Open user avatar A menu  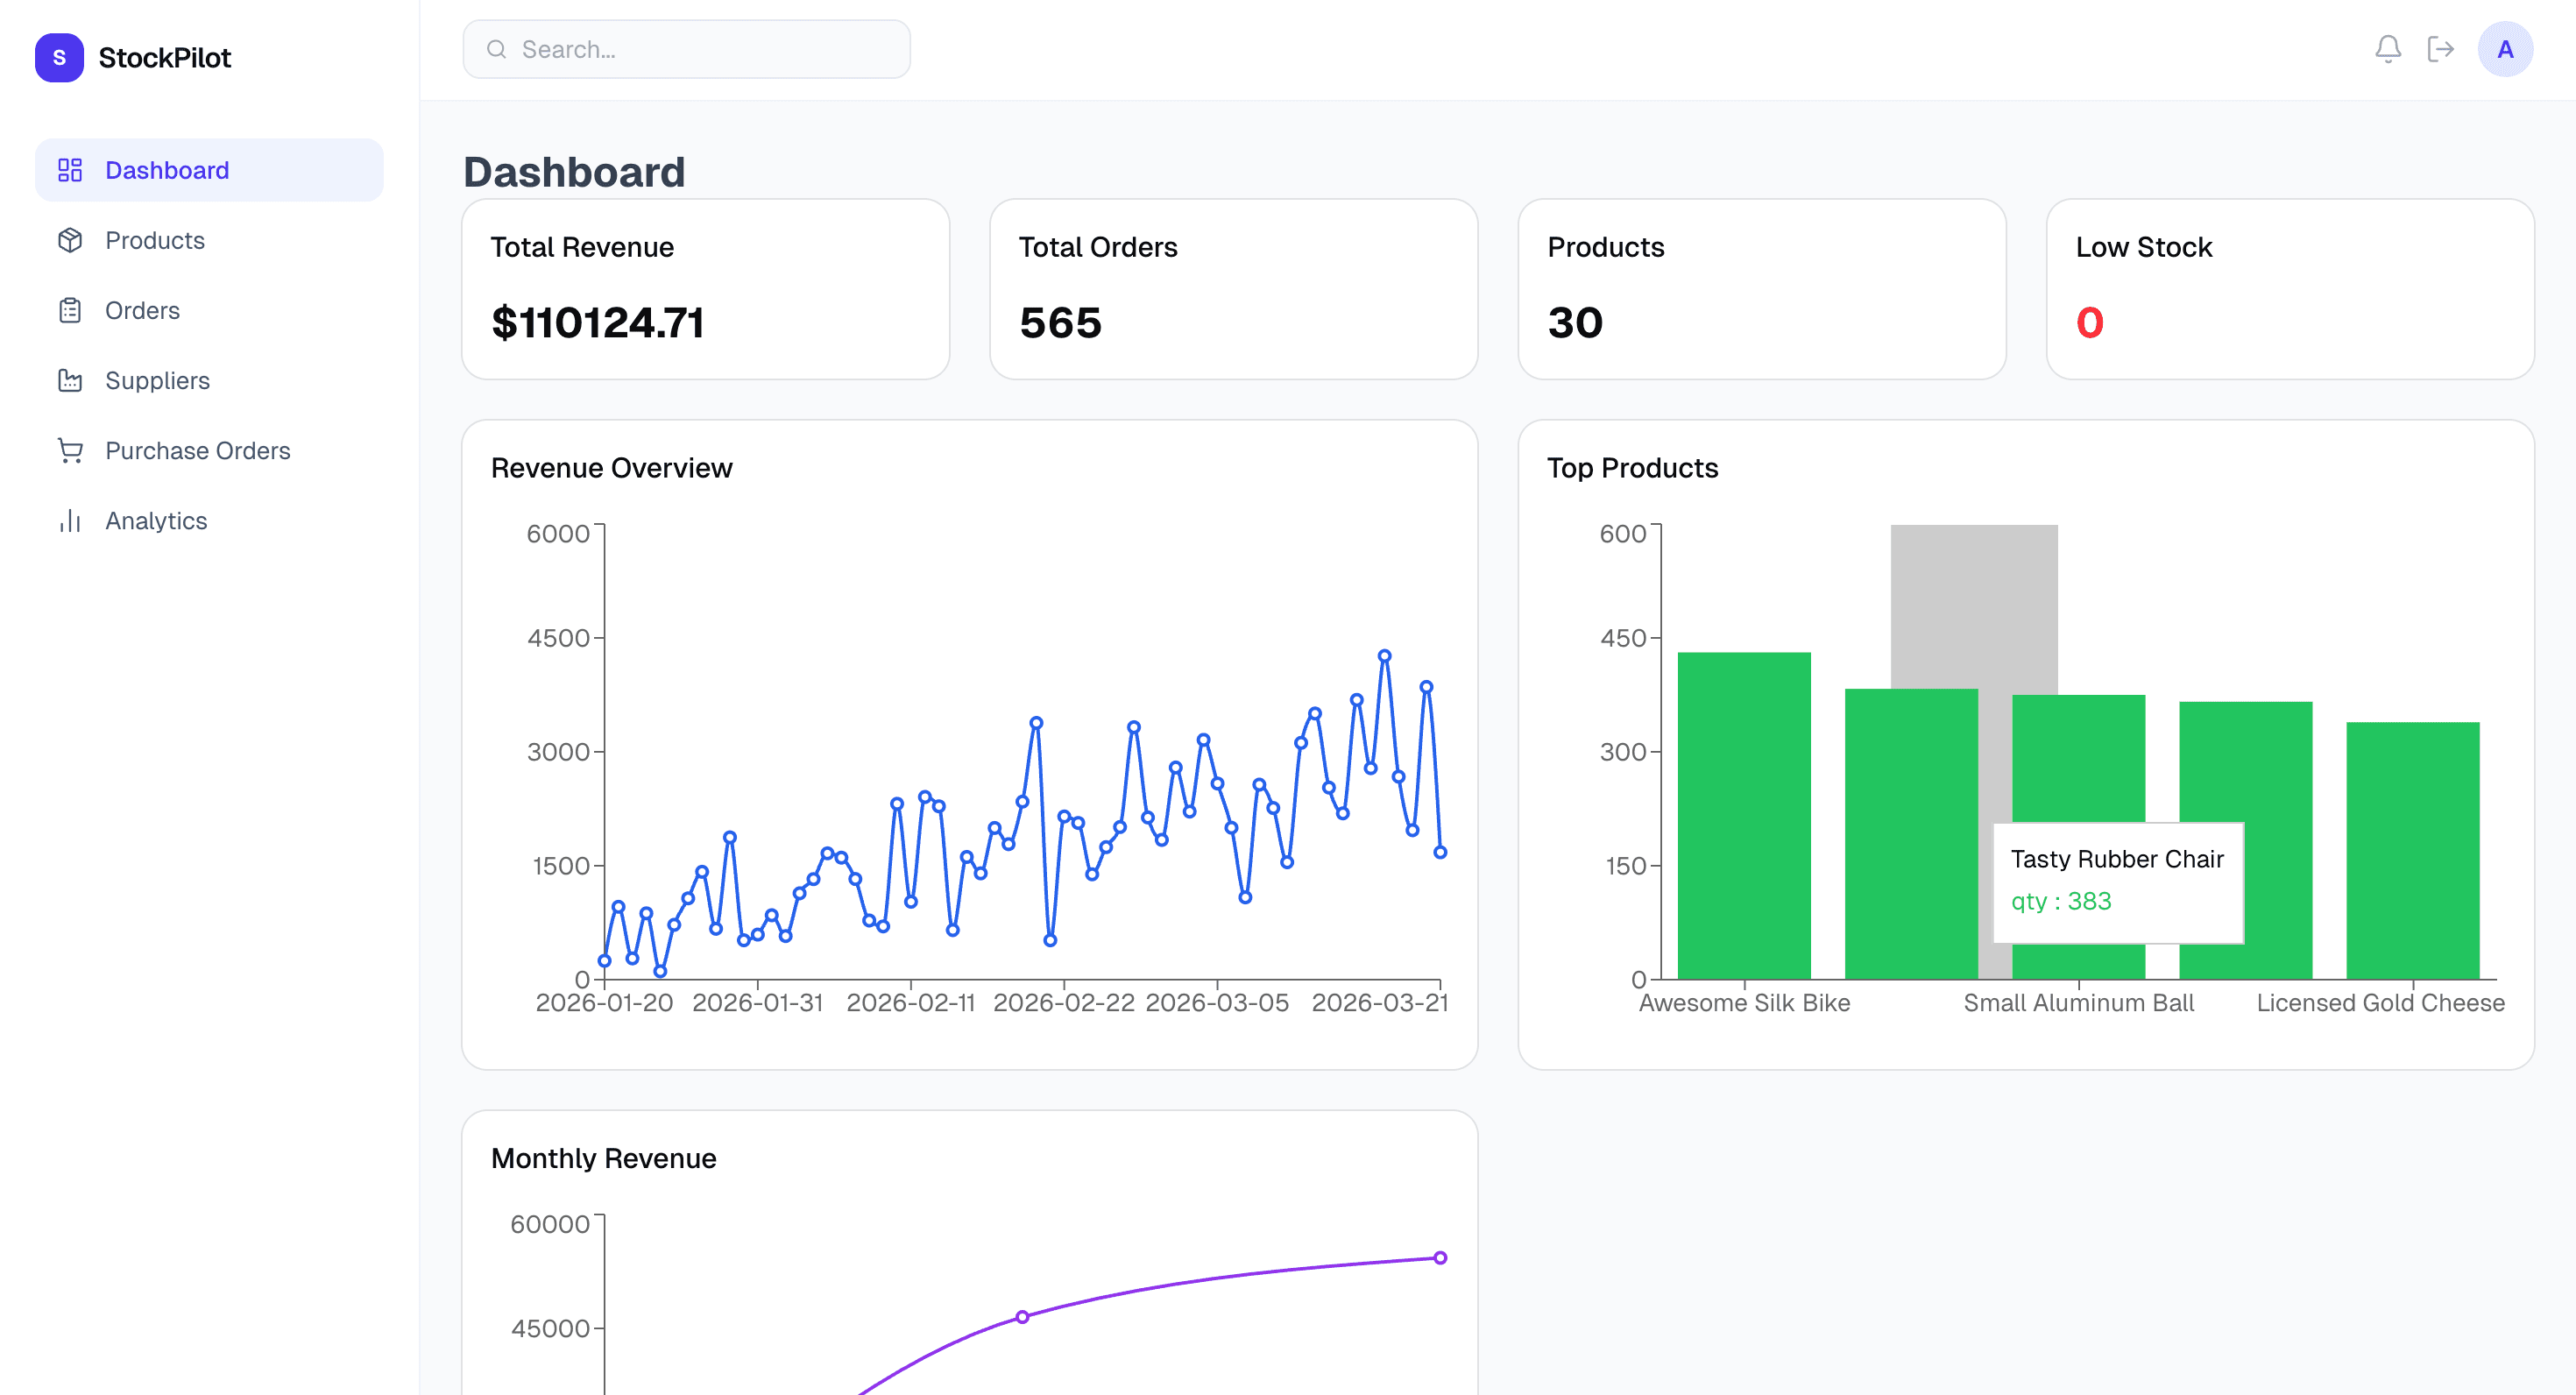(x=2505, y=49)
